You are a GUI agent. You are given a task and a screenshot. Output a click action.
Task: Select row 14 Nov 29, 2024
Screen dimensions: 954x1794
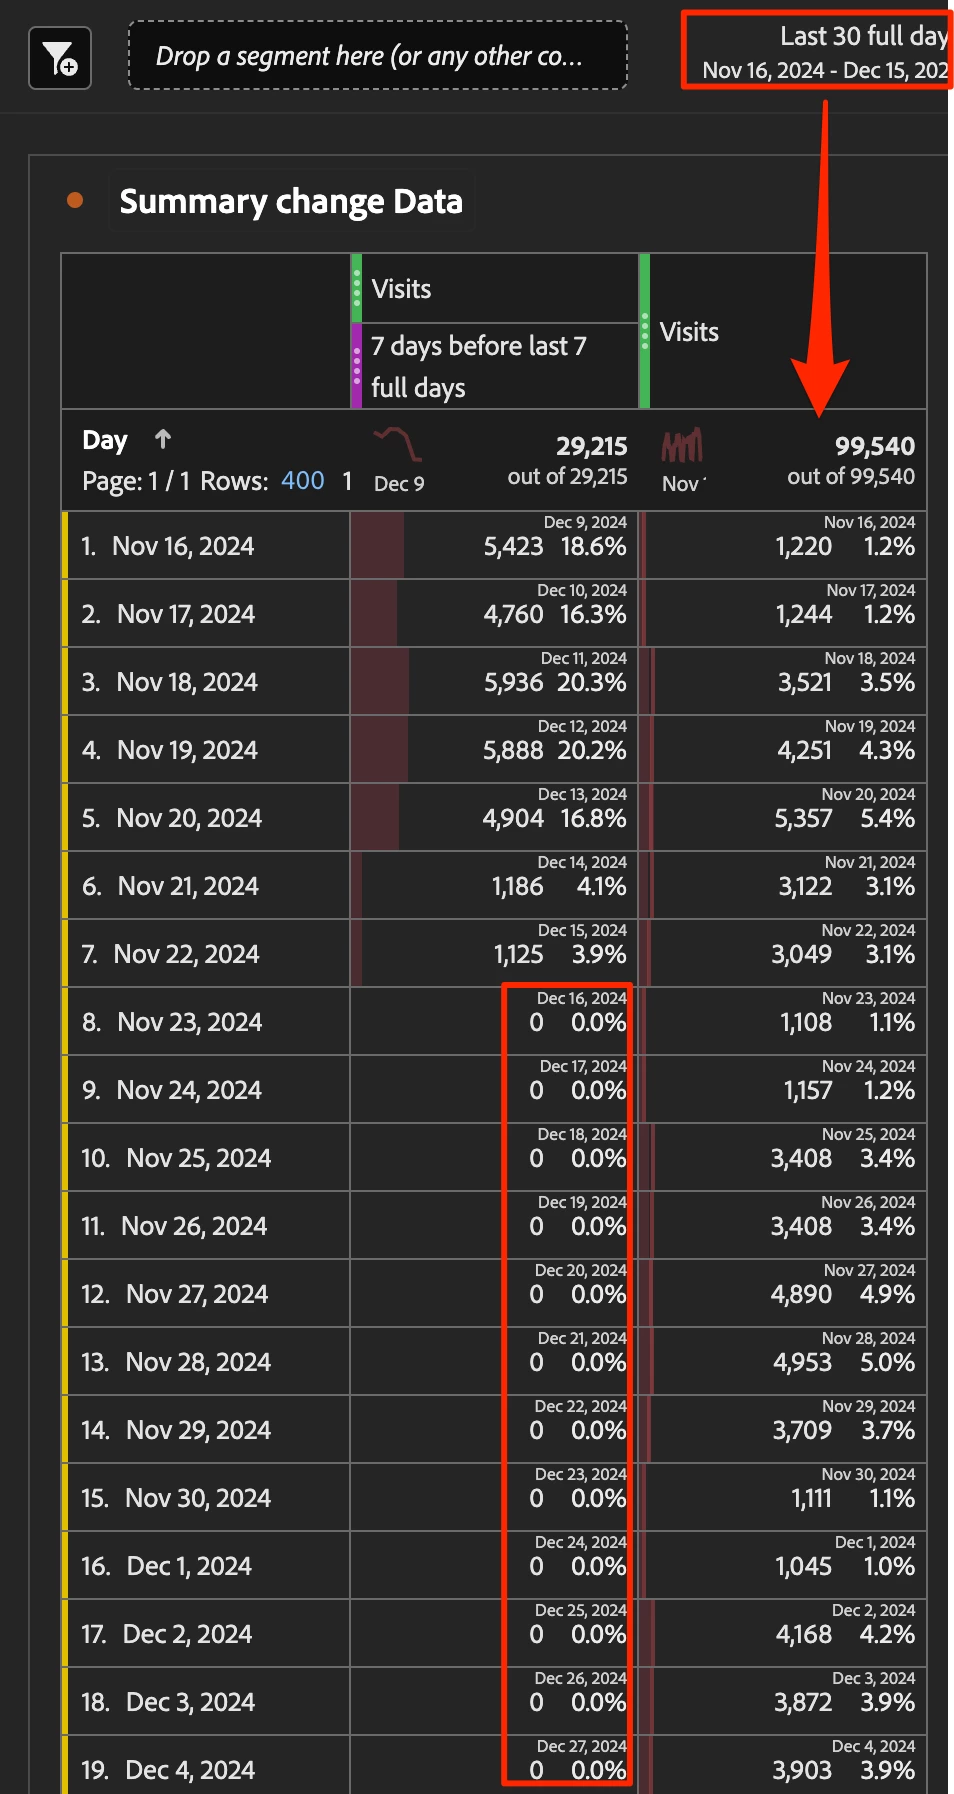(206, 1430)
